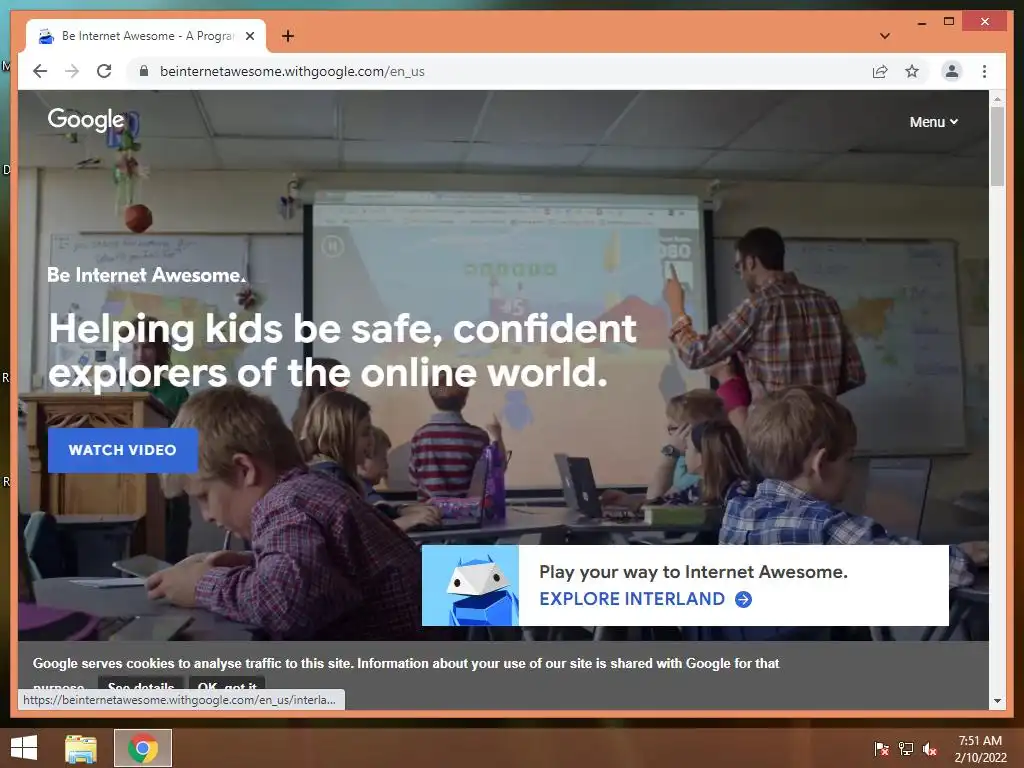Share this page via the share icon
The width and height of the screenshot is (1024, 768).
[x=880, y=71]
